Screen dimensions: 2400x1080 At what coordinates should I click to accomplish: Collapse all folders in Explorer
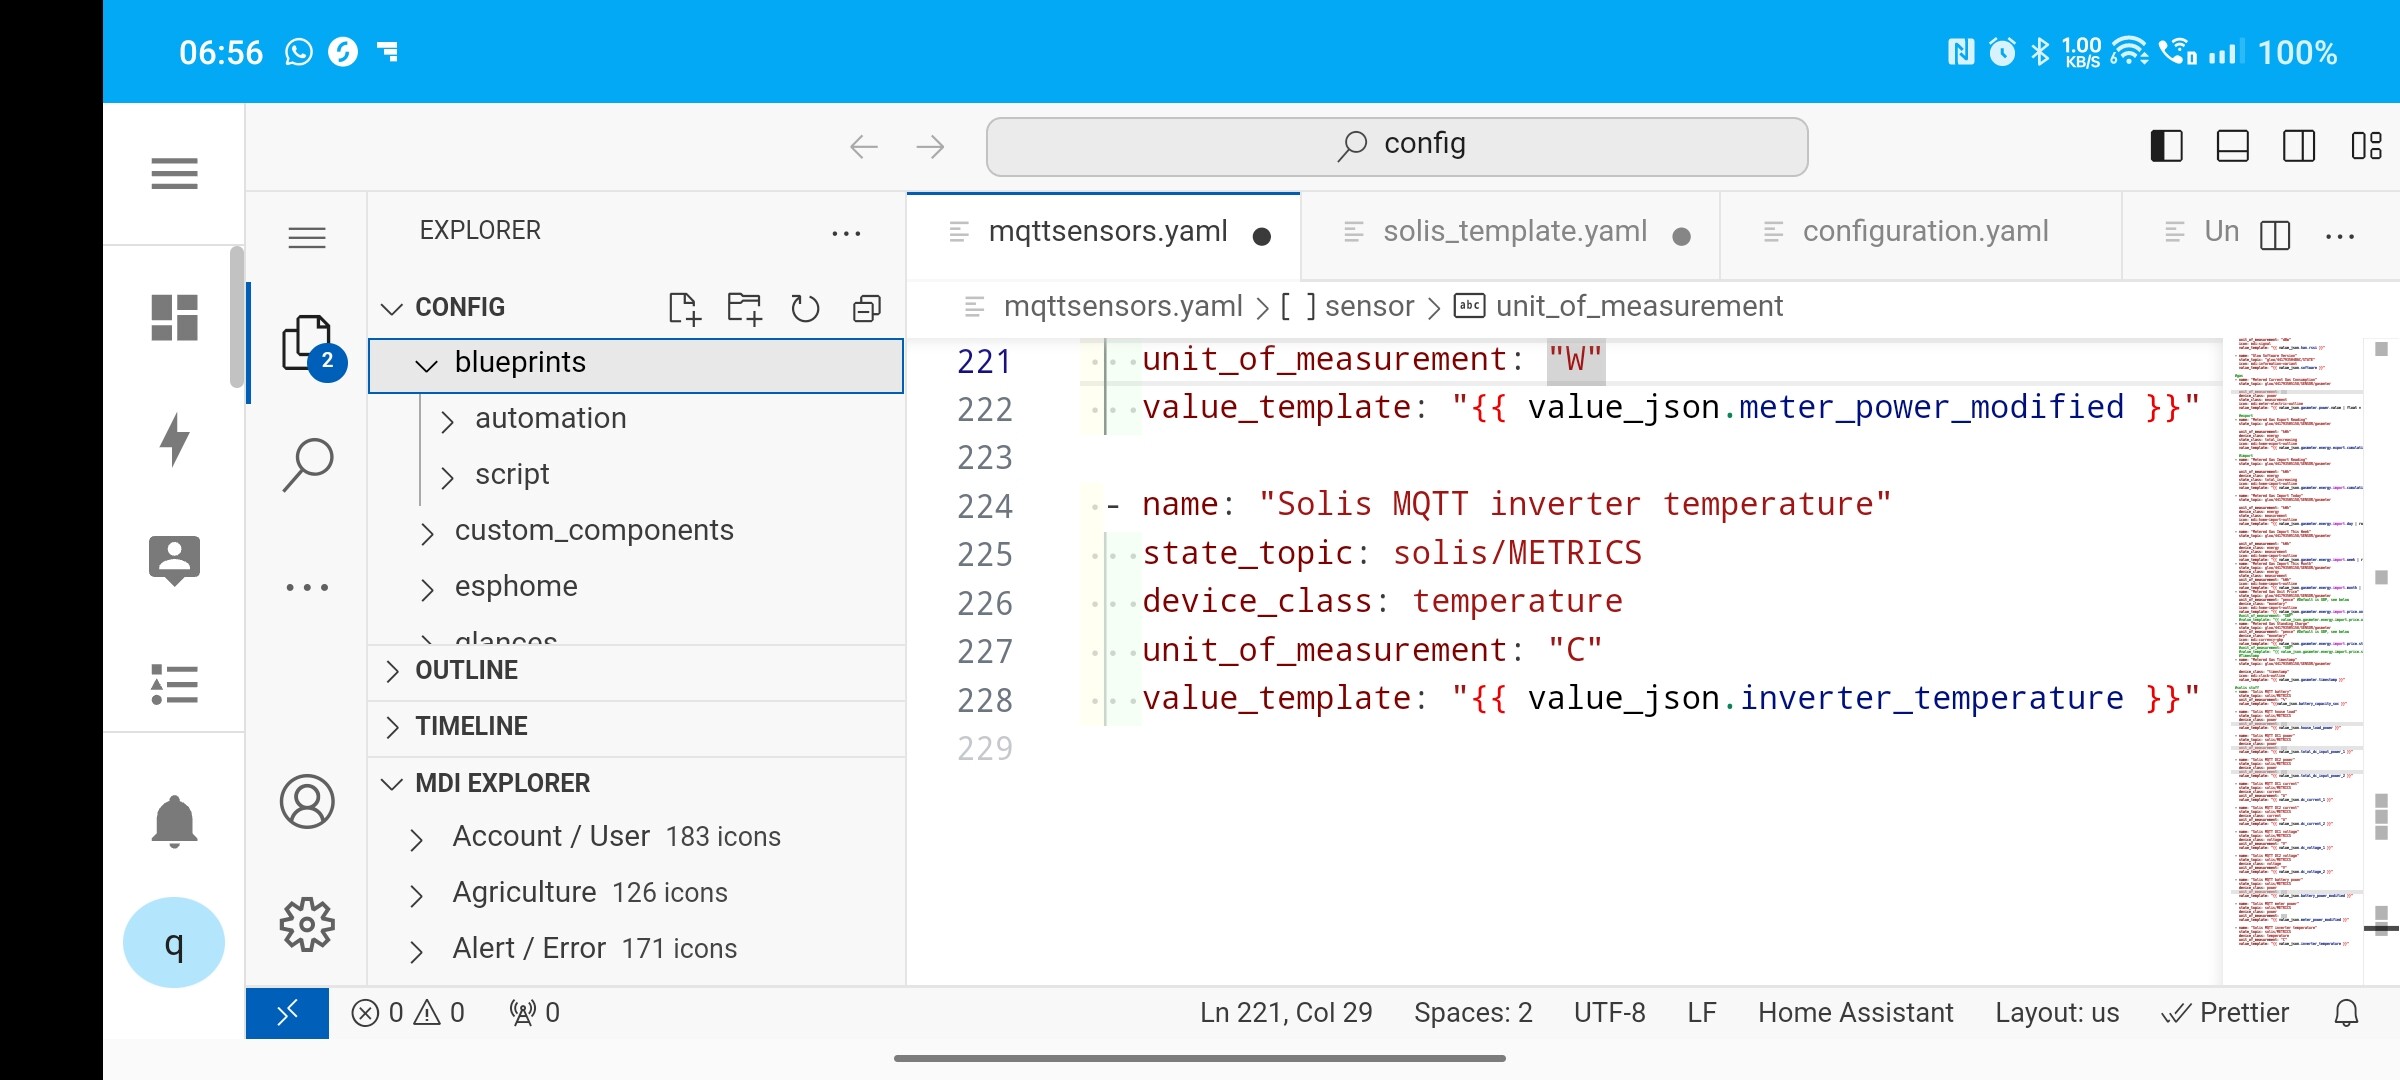[865, 310]
